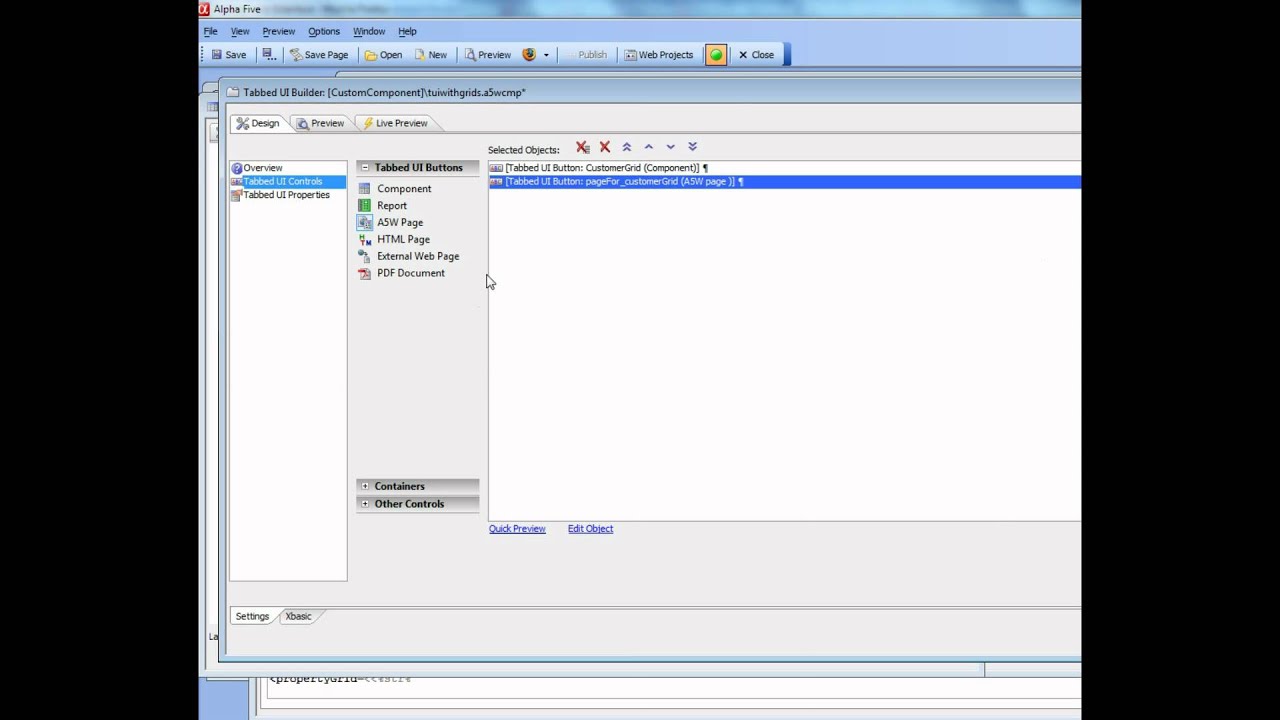
Task: Add an External Web Page control
Action: 409,257
